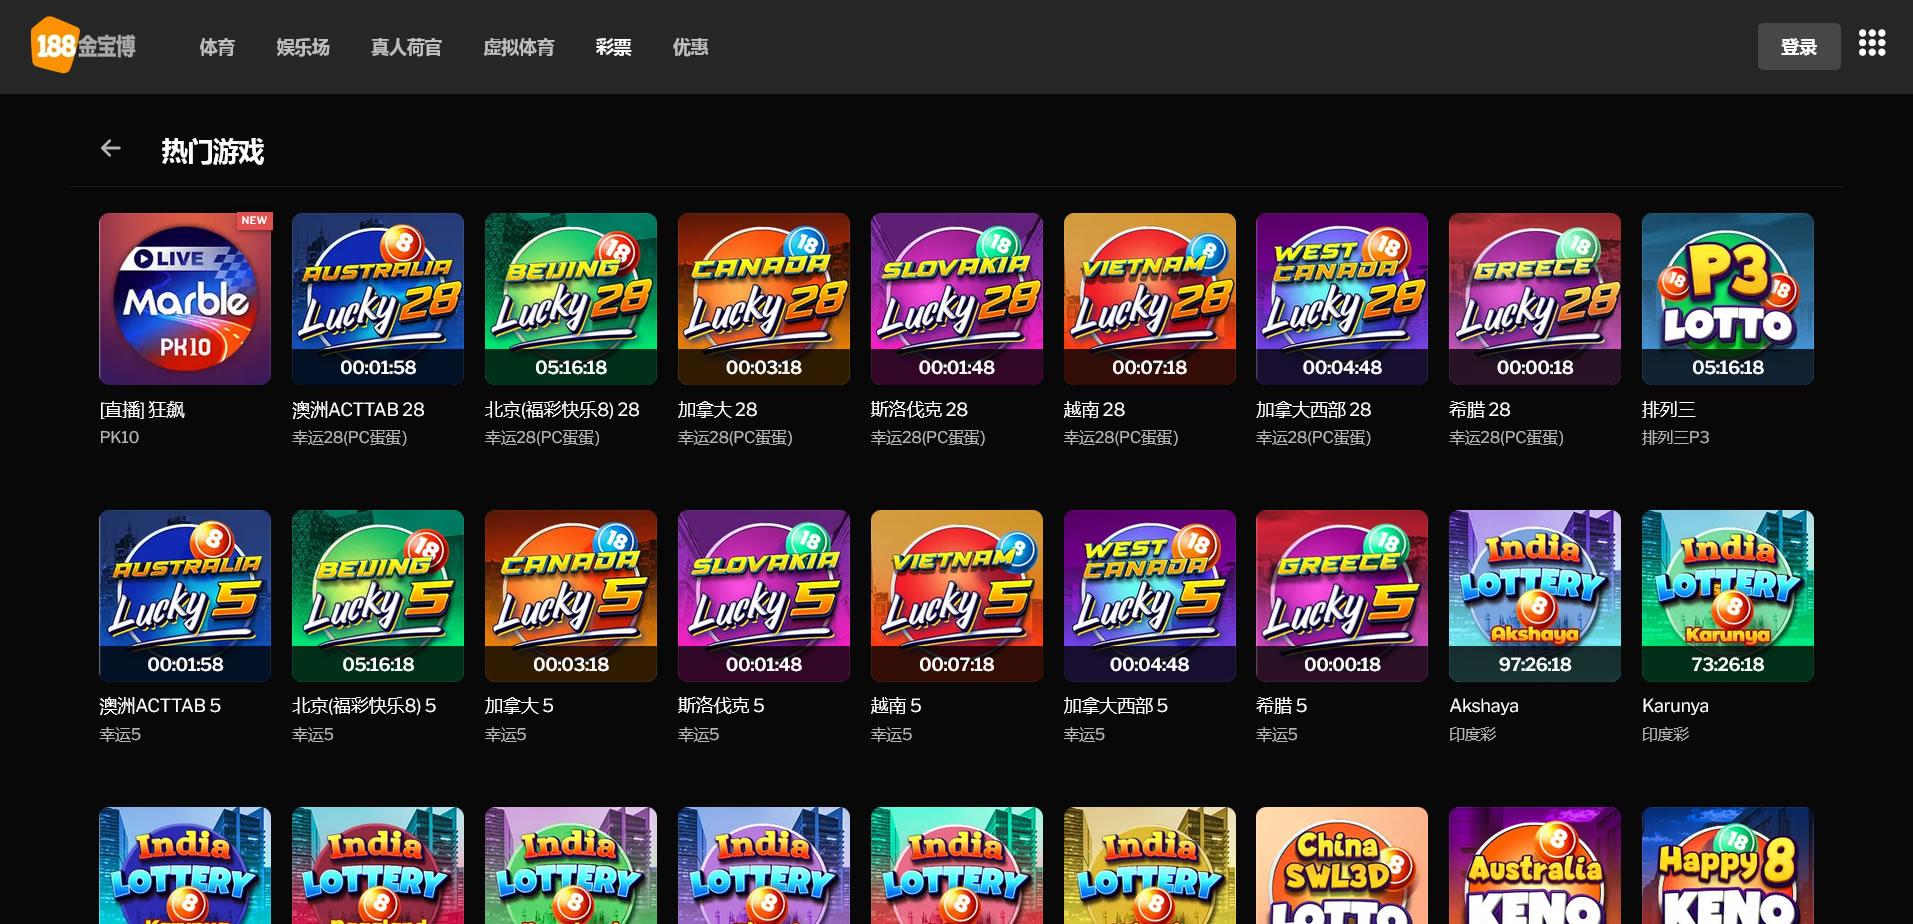Click the 越南 5 title text
Viewport: 1913px width, 924px height.
pyautogui.click(x=896, y=706)
